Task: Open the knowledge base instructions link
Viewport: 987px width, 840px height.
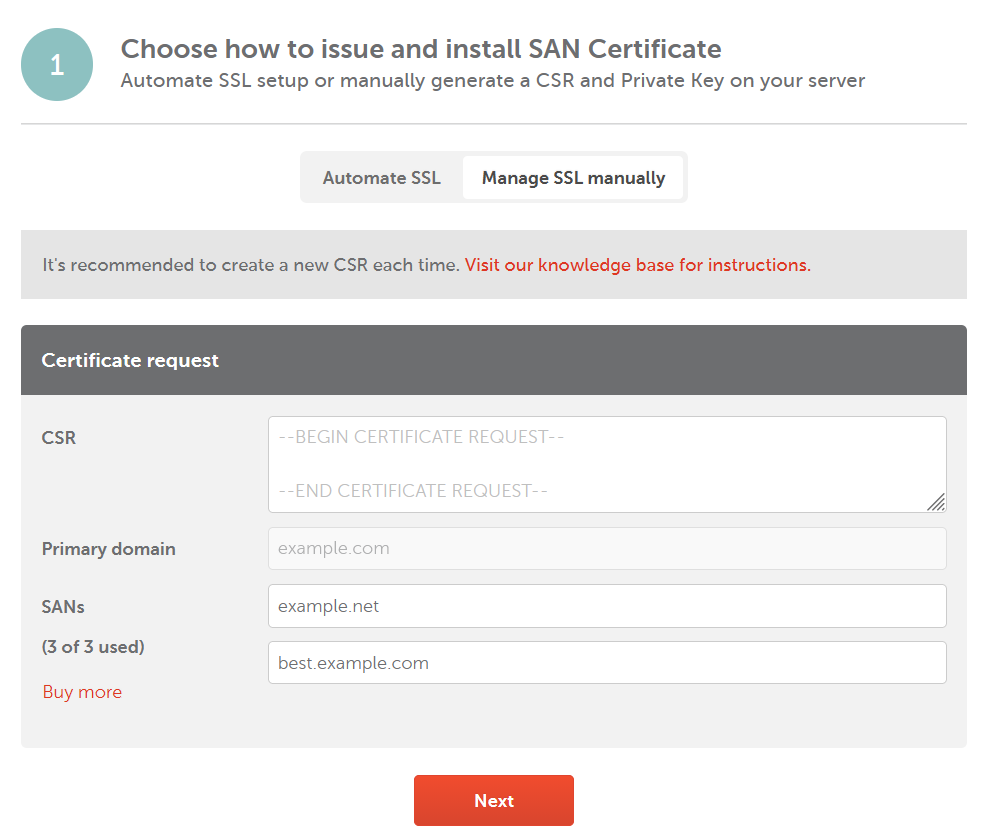Action: 638,265
